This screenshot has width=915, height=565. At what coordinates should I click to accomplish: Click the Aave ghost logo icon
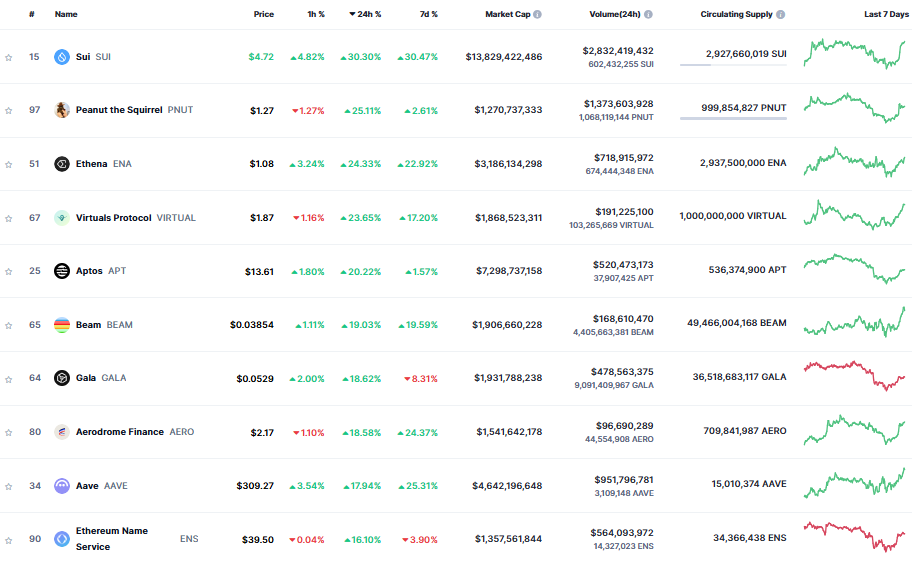click(62, 486)
